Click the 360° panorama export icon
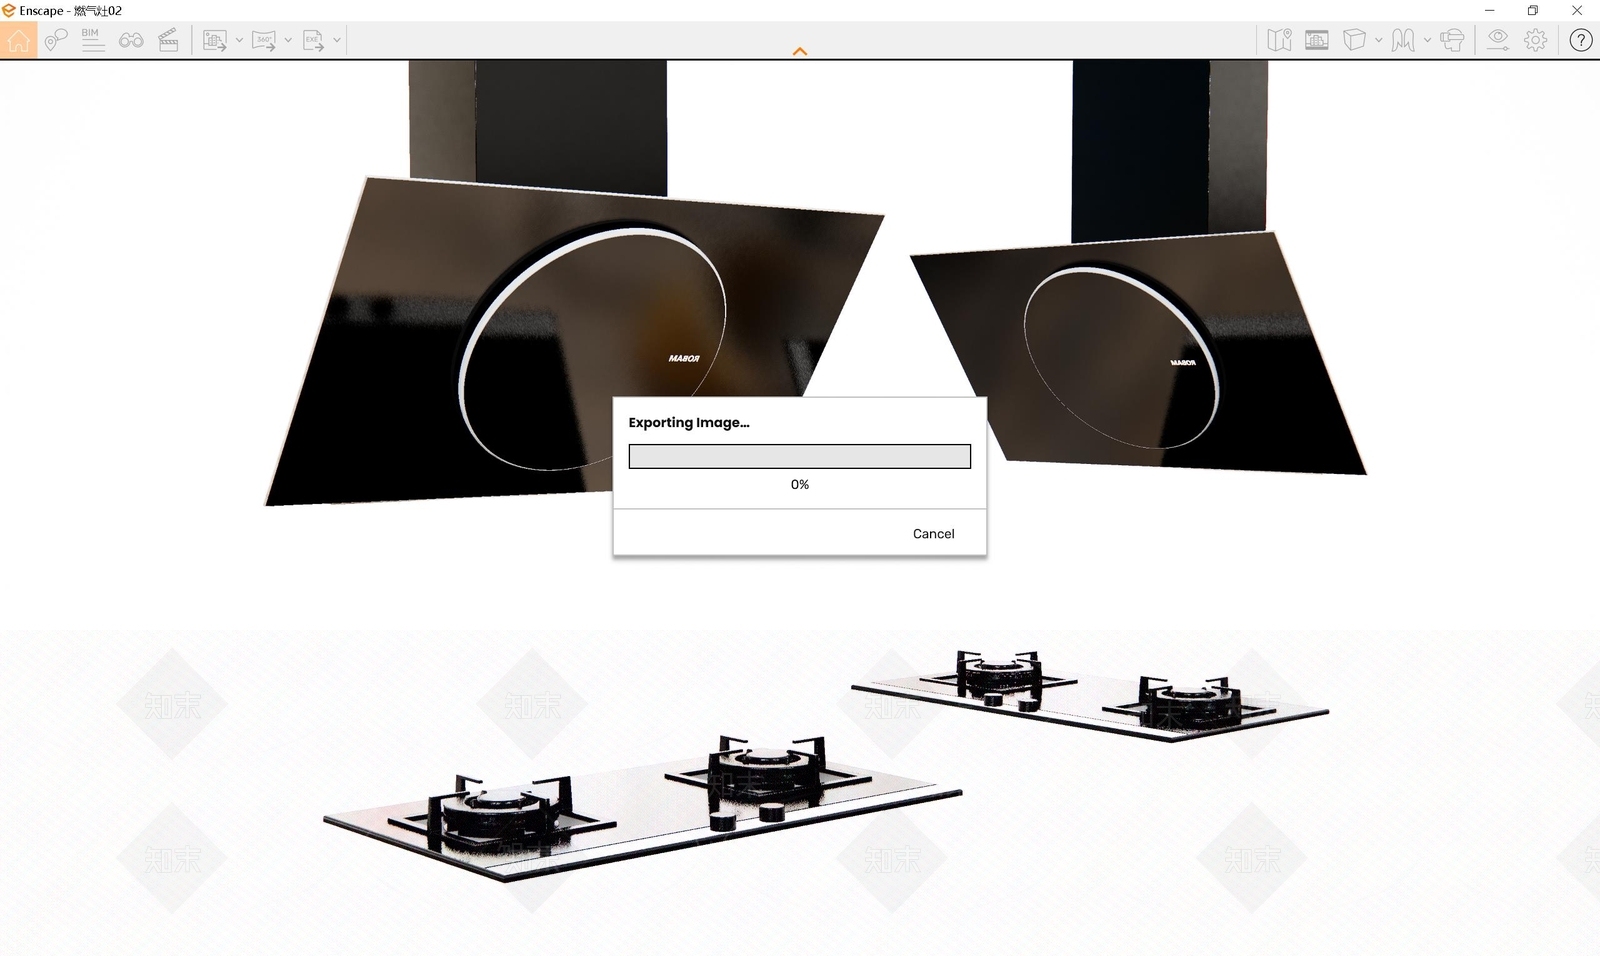 click(x=264, y=40)
